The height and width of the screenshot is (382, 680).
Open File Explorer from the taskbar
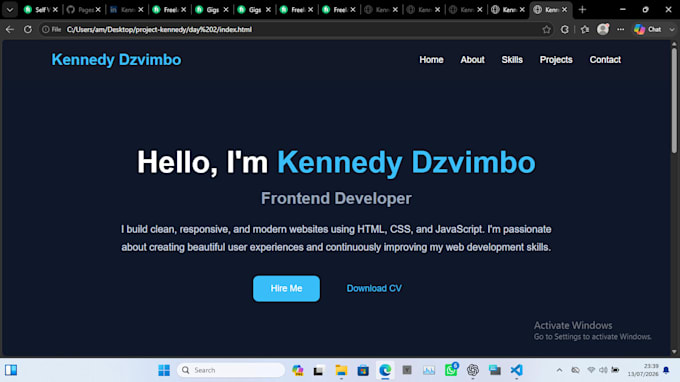point(341,370)
